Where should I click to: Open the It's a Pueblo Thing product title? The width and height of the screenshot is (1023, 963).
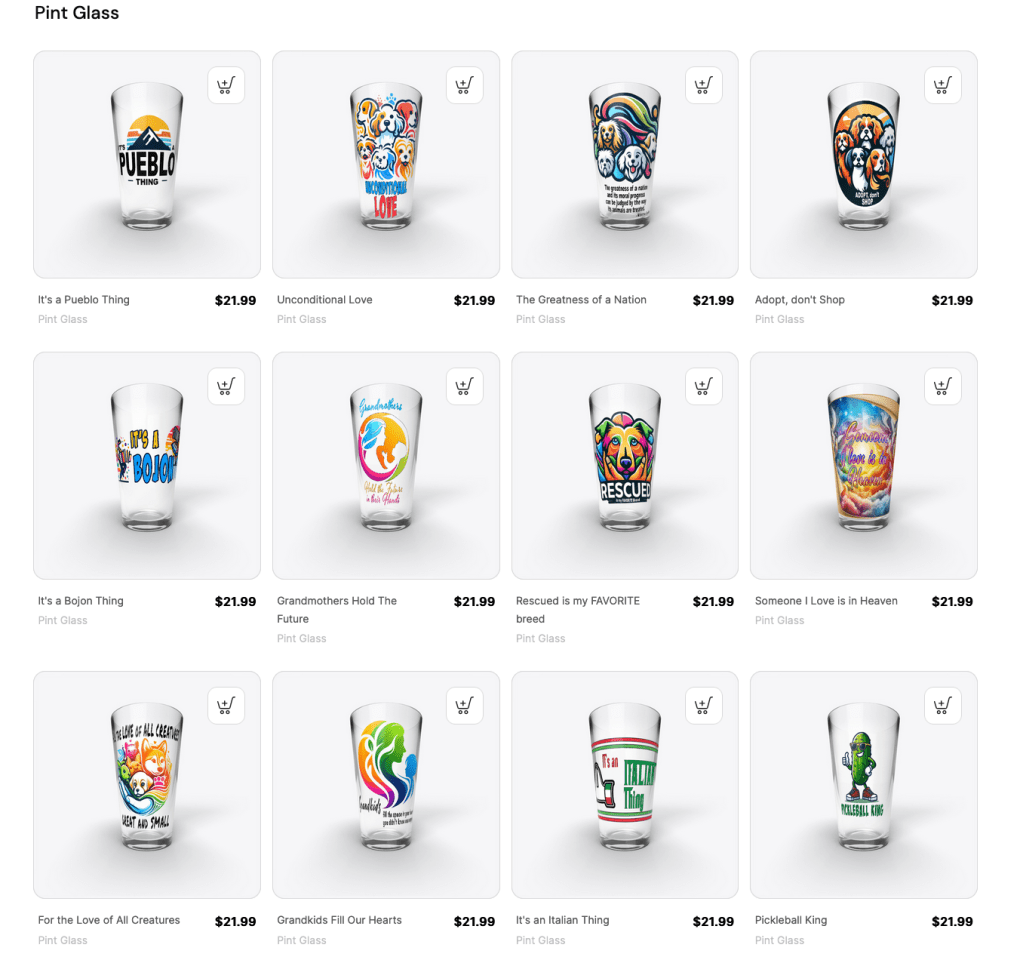pos(84,299)
